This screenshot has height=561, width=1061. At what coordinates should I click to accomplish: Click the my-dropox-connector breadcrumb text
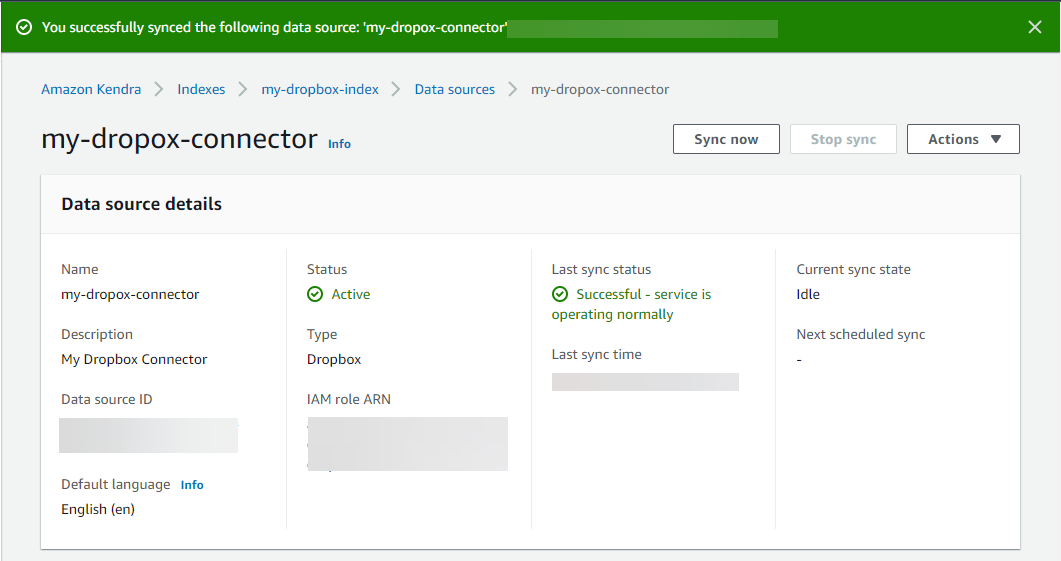[600, 89]
